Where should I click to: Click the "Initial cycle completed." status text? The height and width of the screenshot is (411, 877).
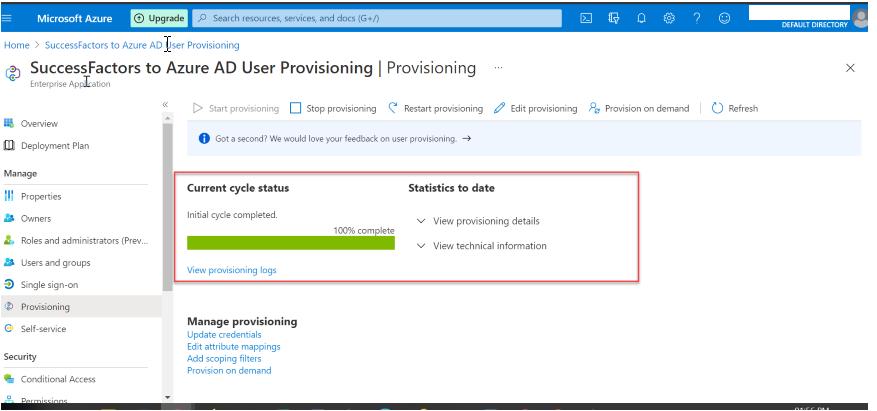232,215
